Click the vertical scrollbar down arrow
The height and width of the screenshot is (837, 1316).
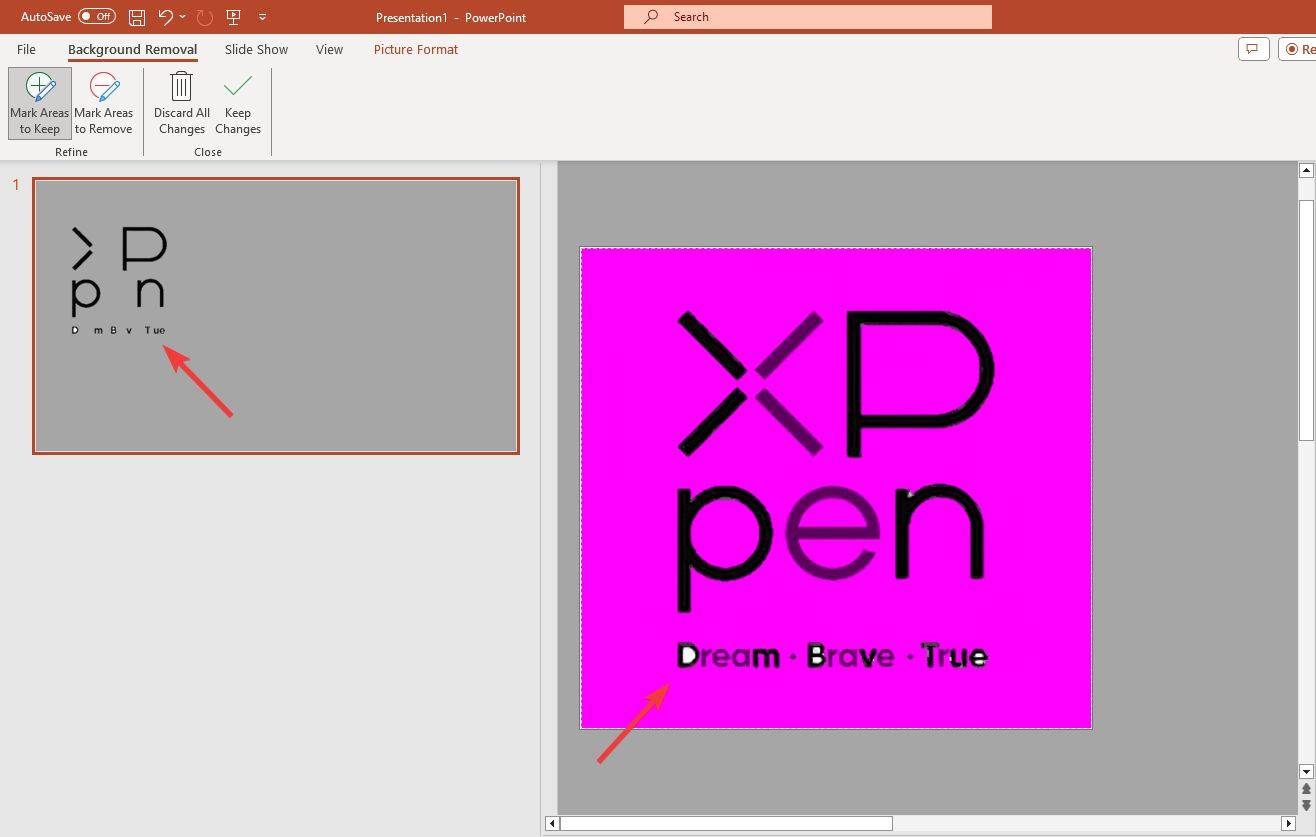coord(1305,771)
